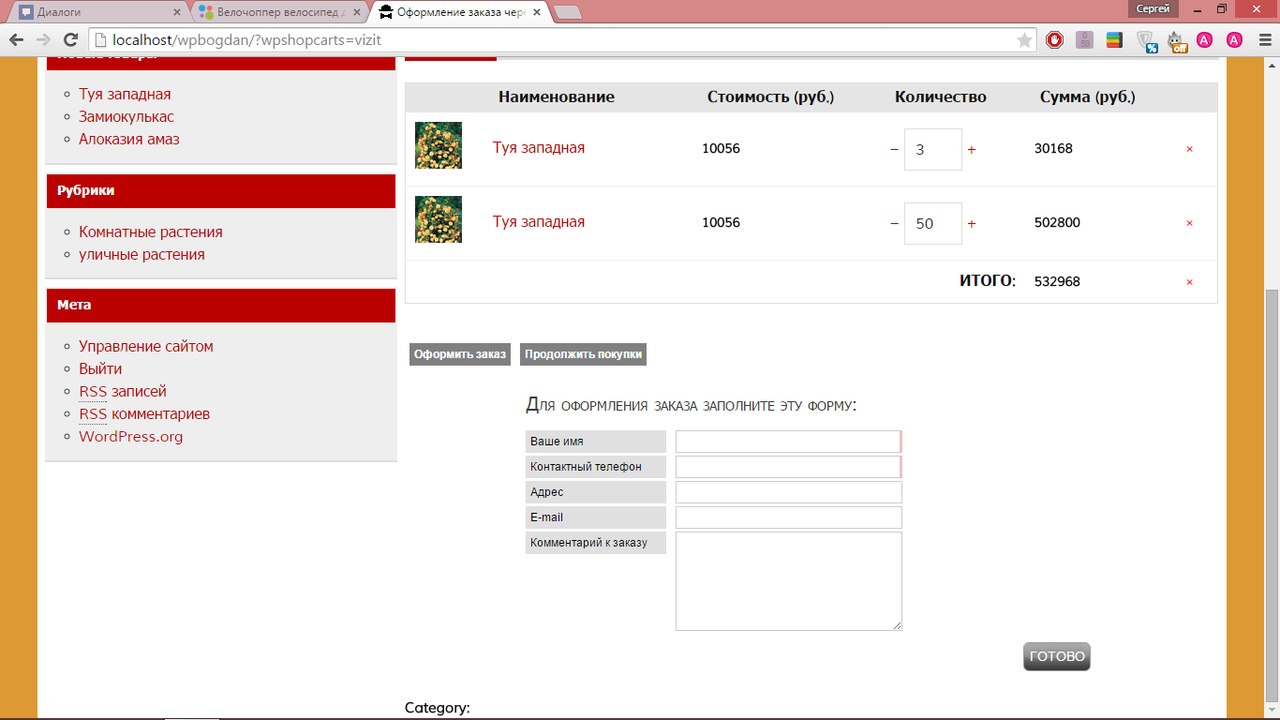The height and width of the screenshot is (720, 1280).
Task: Open RSS записей feed link
Action: [x=123, y=391]
